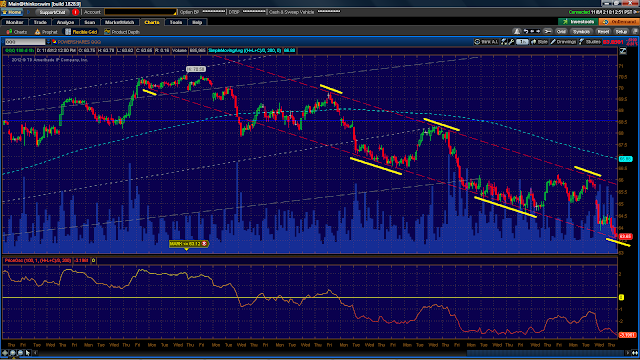The image size is (640, 360).
Task: Toggle the 1h timeframe button
Action: point(522,42)
